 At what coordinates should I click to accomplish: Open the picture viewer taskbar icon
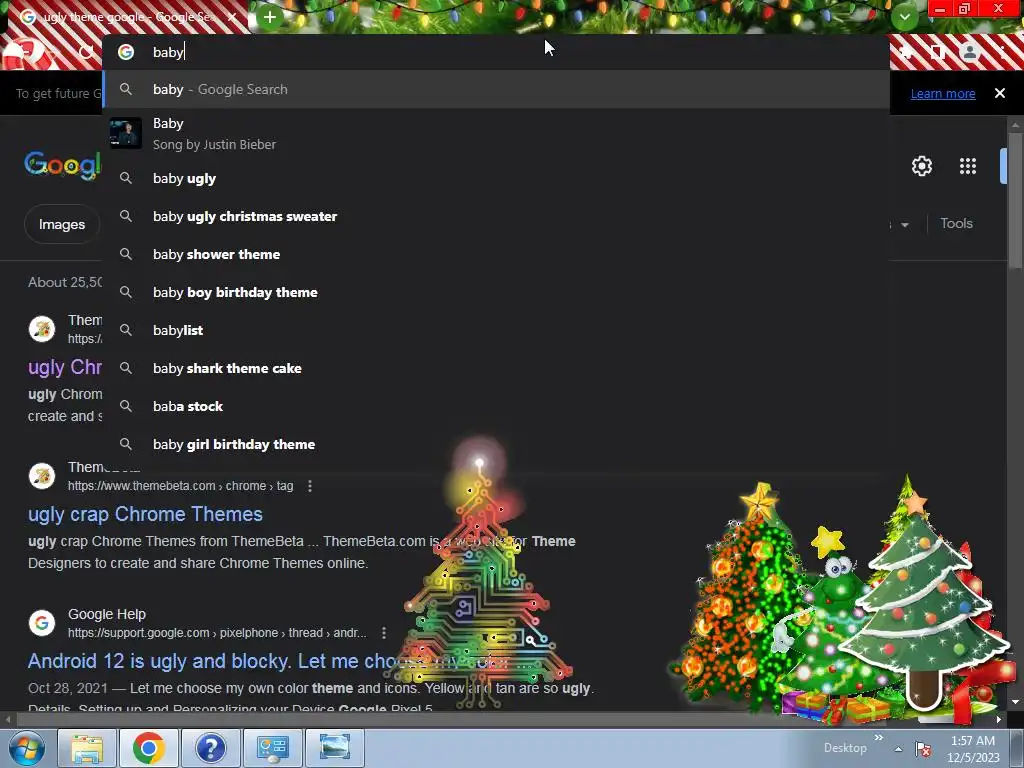tap(334, 748)
